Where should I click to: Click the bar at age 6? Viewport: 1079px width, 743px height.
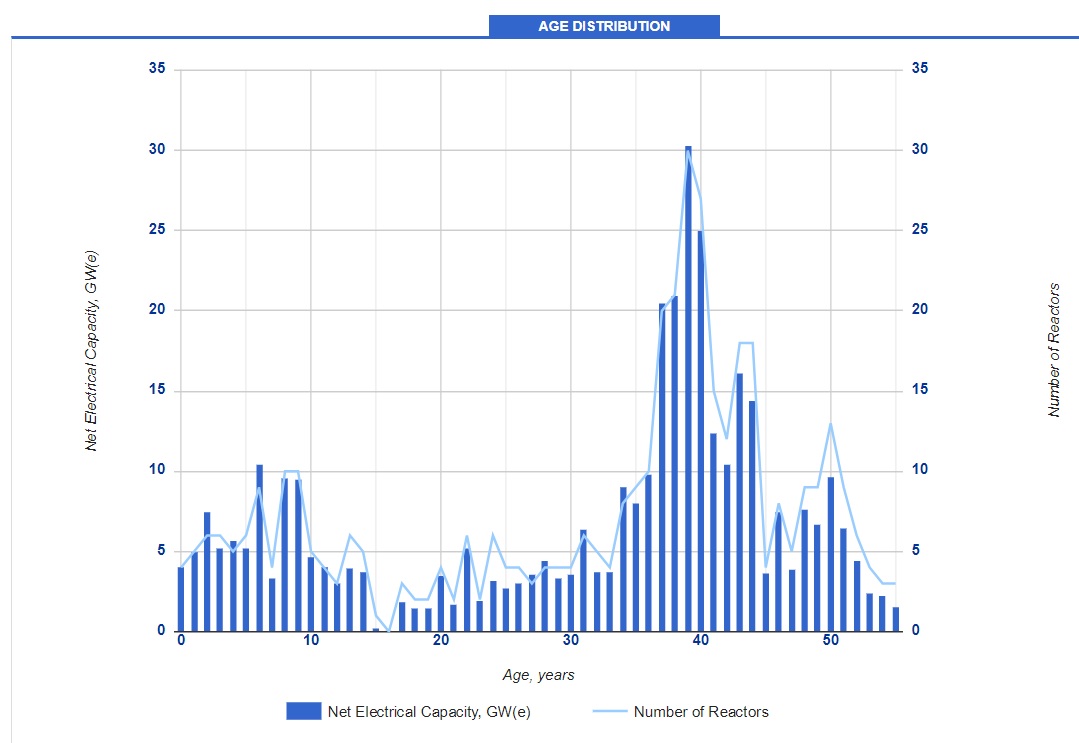tap(259, 548)
